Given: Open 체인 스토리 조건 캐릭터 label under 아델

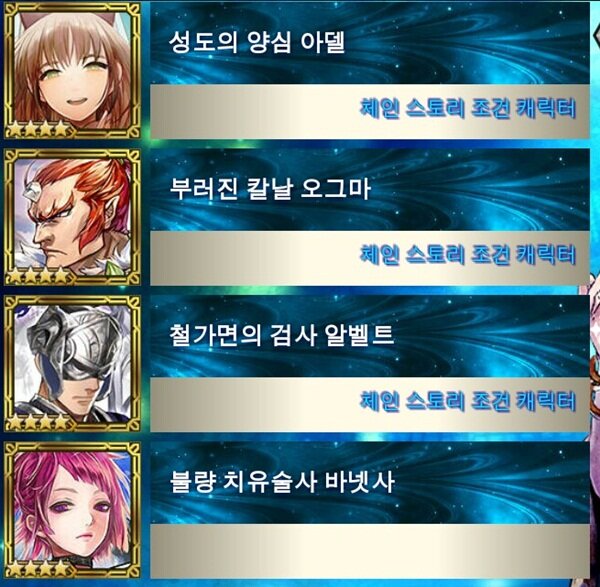Looking at the screenshot, I should [x=468, y=109].
